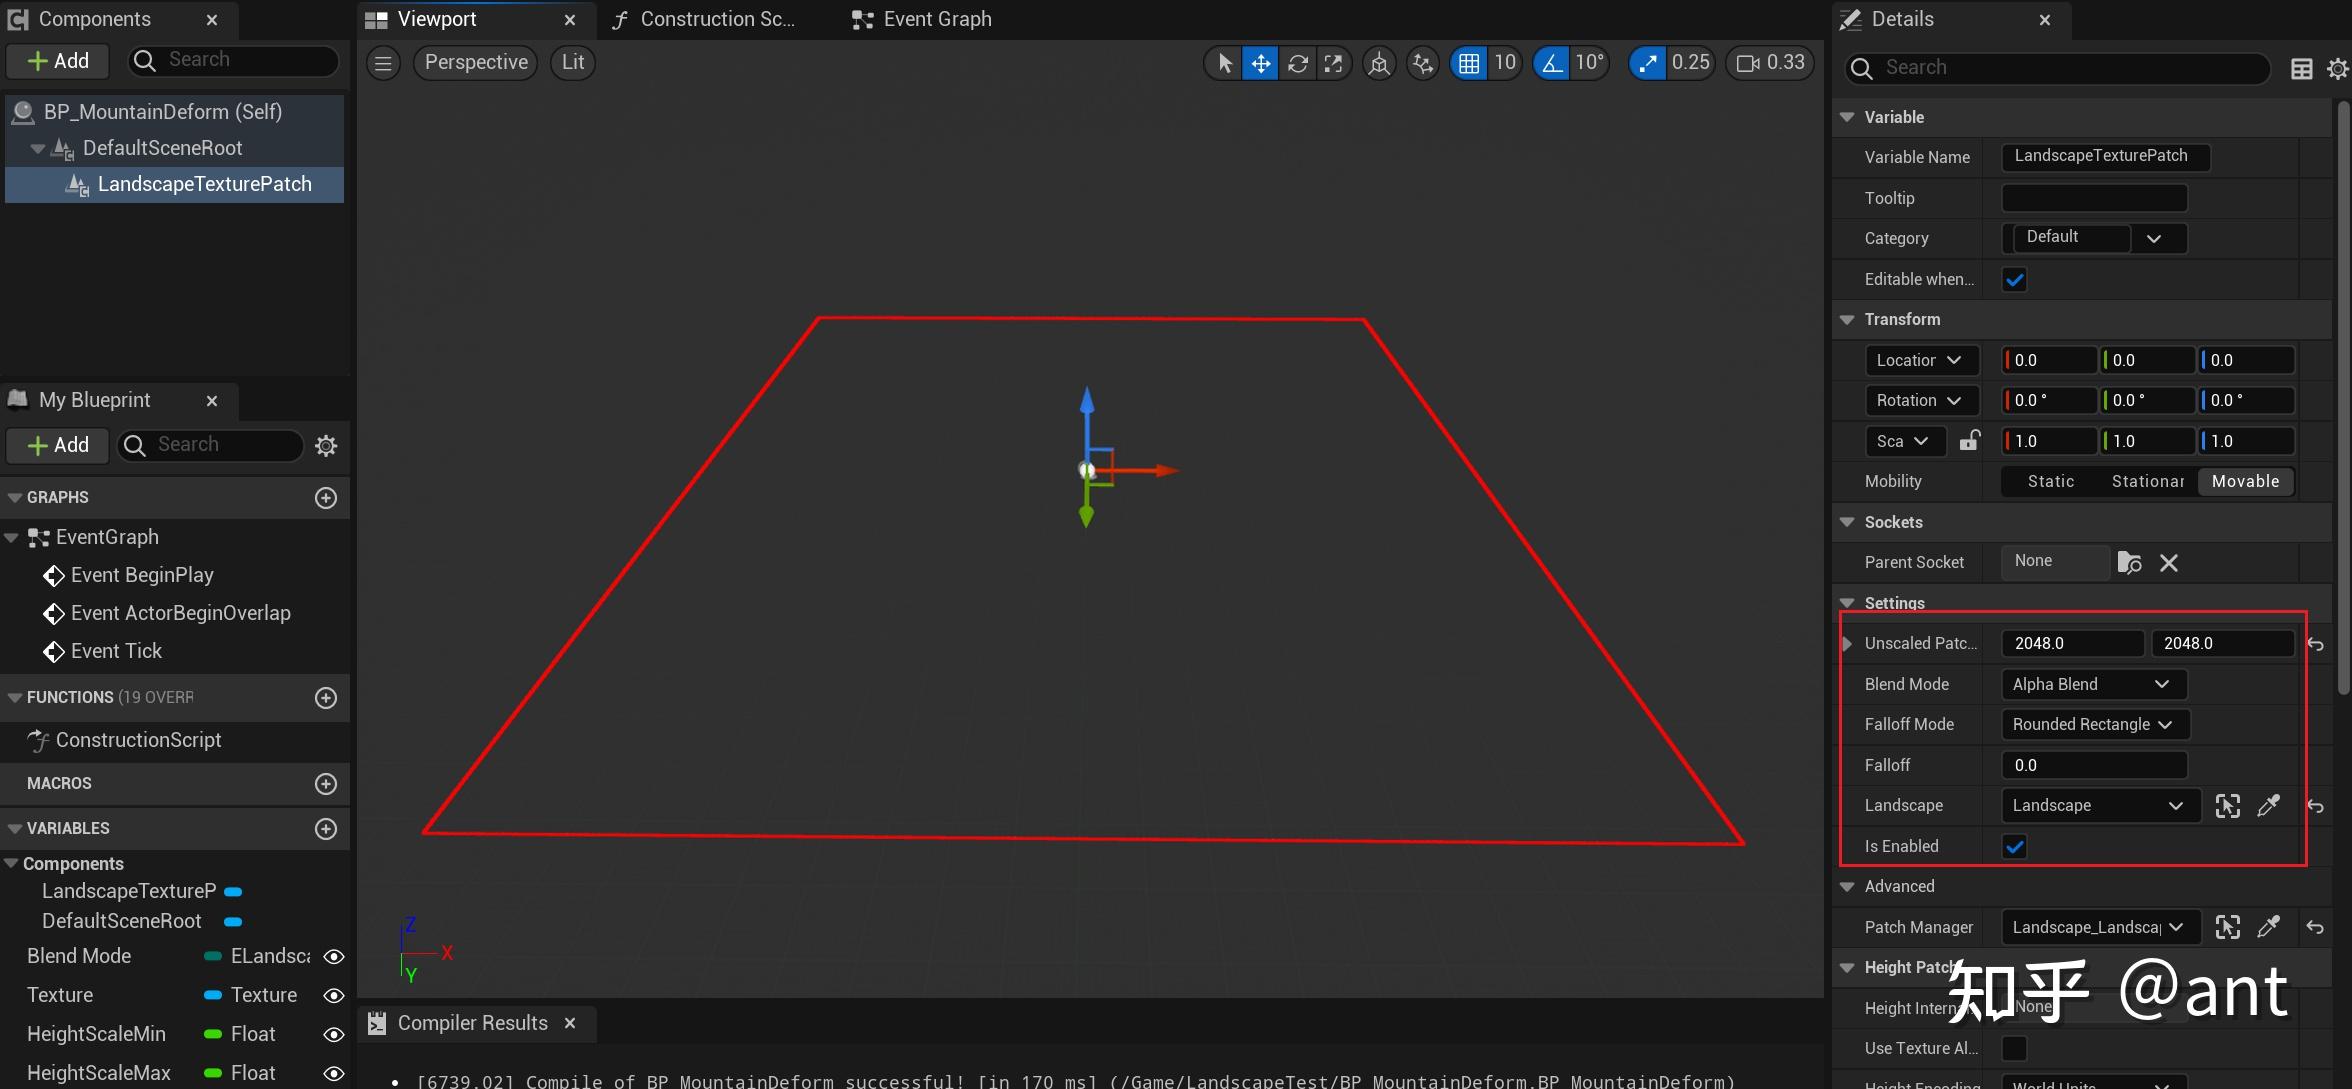Toggle the grid snapping icon
This screenshot has height=1089, width=2352.
pos(1468,64)
